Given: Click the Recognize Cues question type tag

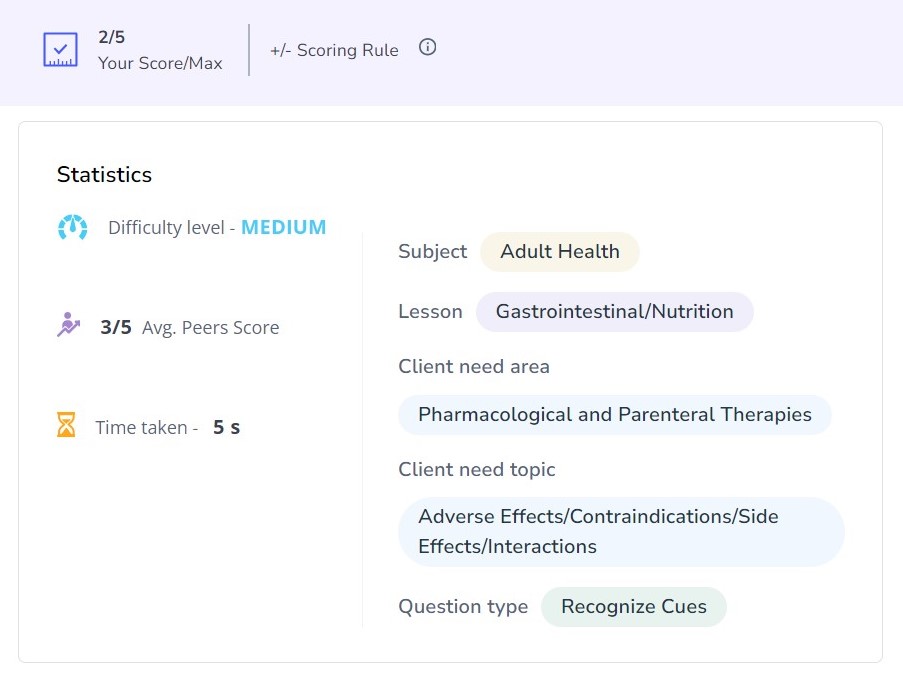Looking at the screenshot, I should (633, 606).
